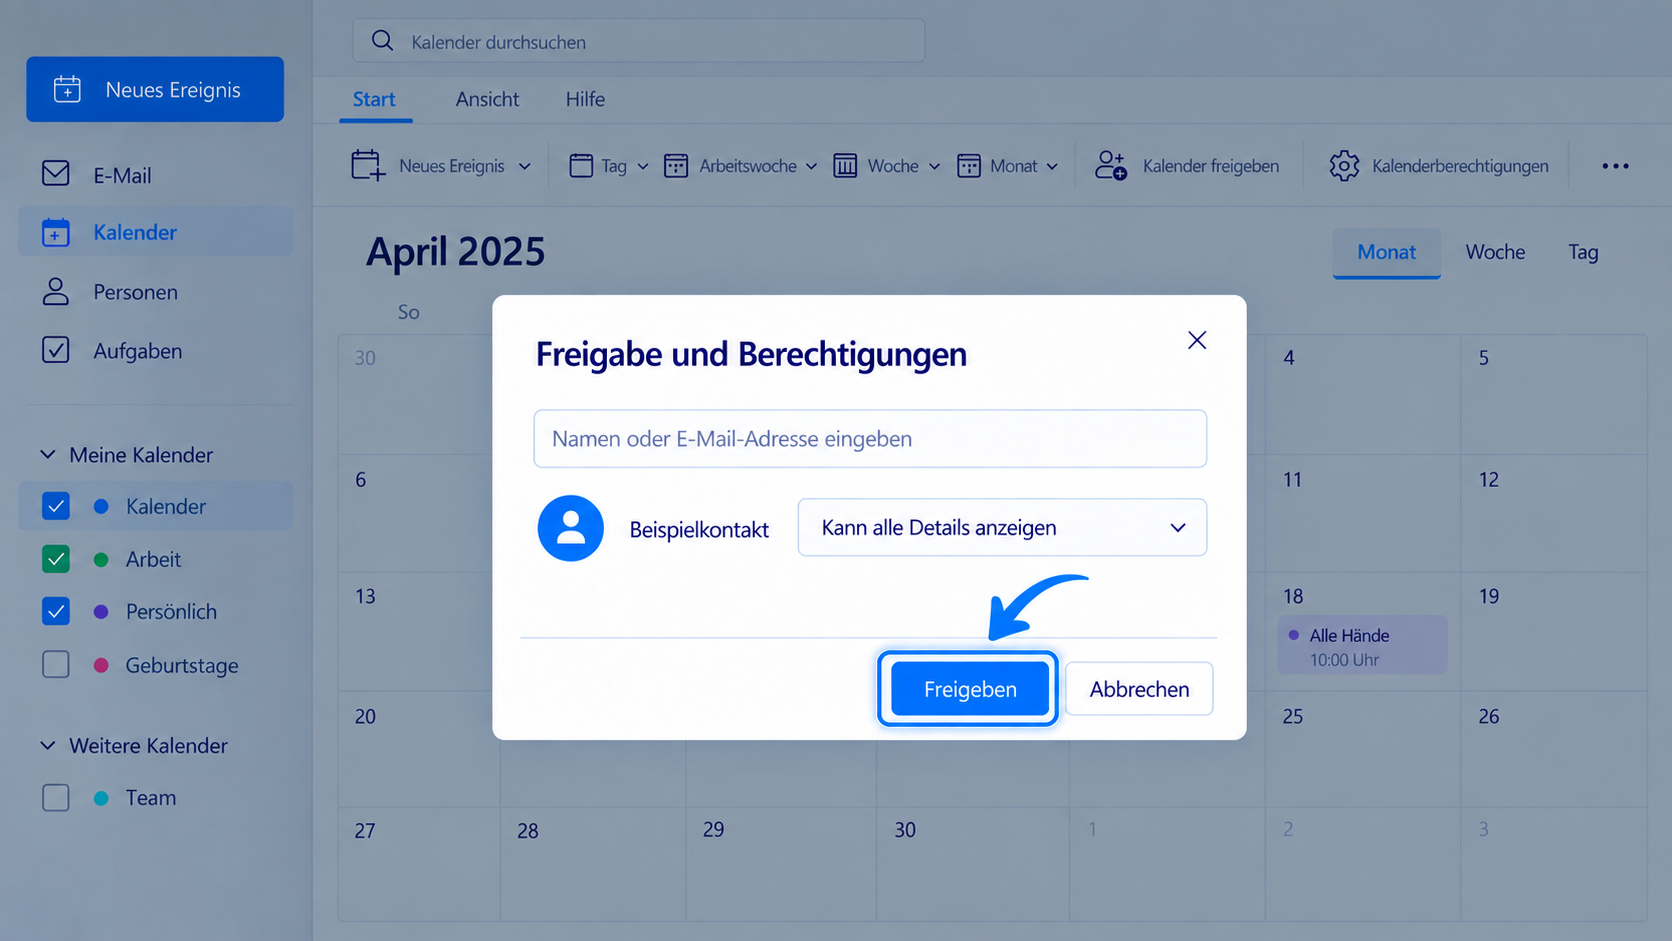Viewport: 1672px width, 941px height.
Task: Click the Kalender freigeben person-plus icon
Action: pos(1111,165)
